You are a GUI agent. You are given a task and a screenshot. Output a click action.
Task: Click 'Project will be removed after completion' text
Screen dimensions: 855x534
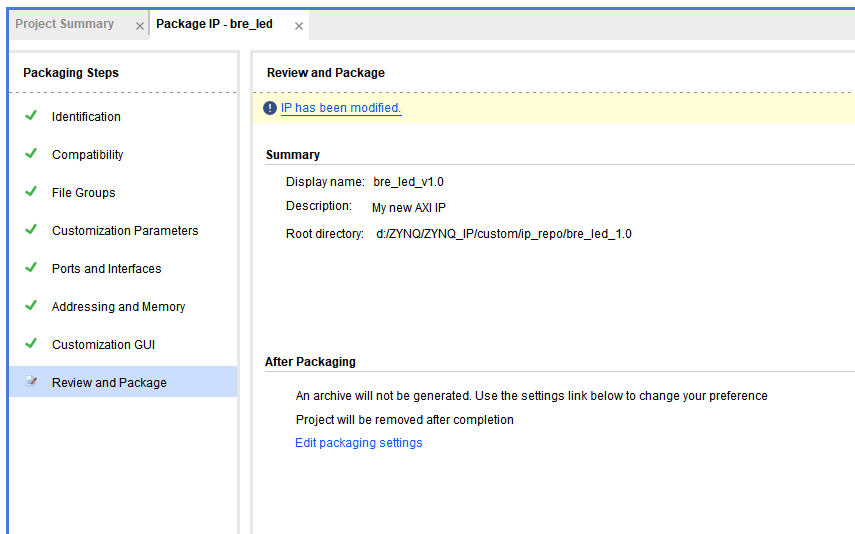(x=405, y=420)
